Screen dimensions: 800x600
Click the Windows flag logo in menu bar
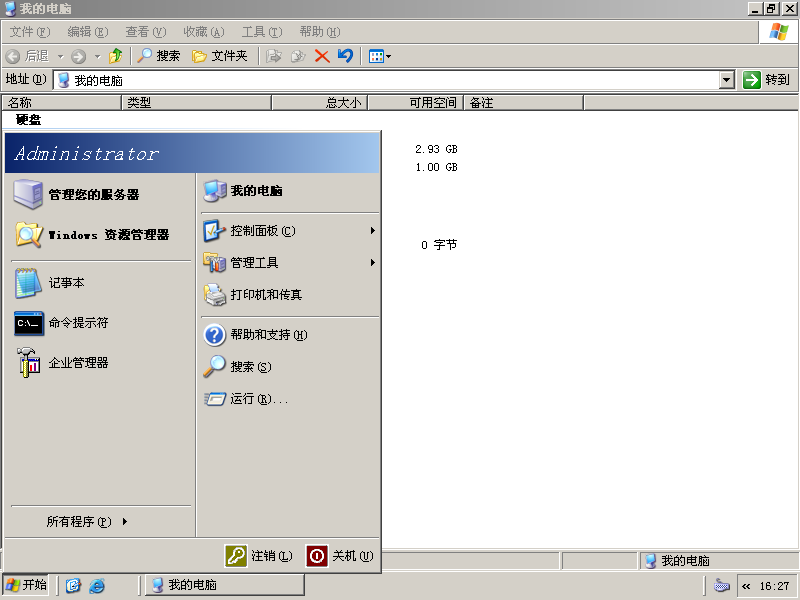(x=779, y=32)
